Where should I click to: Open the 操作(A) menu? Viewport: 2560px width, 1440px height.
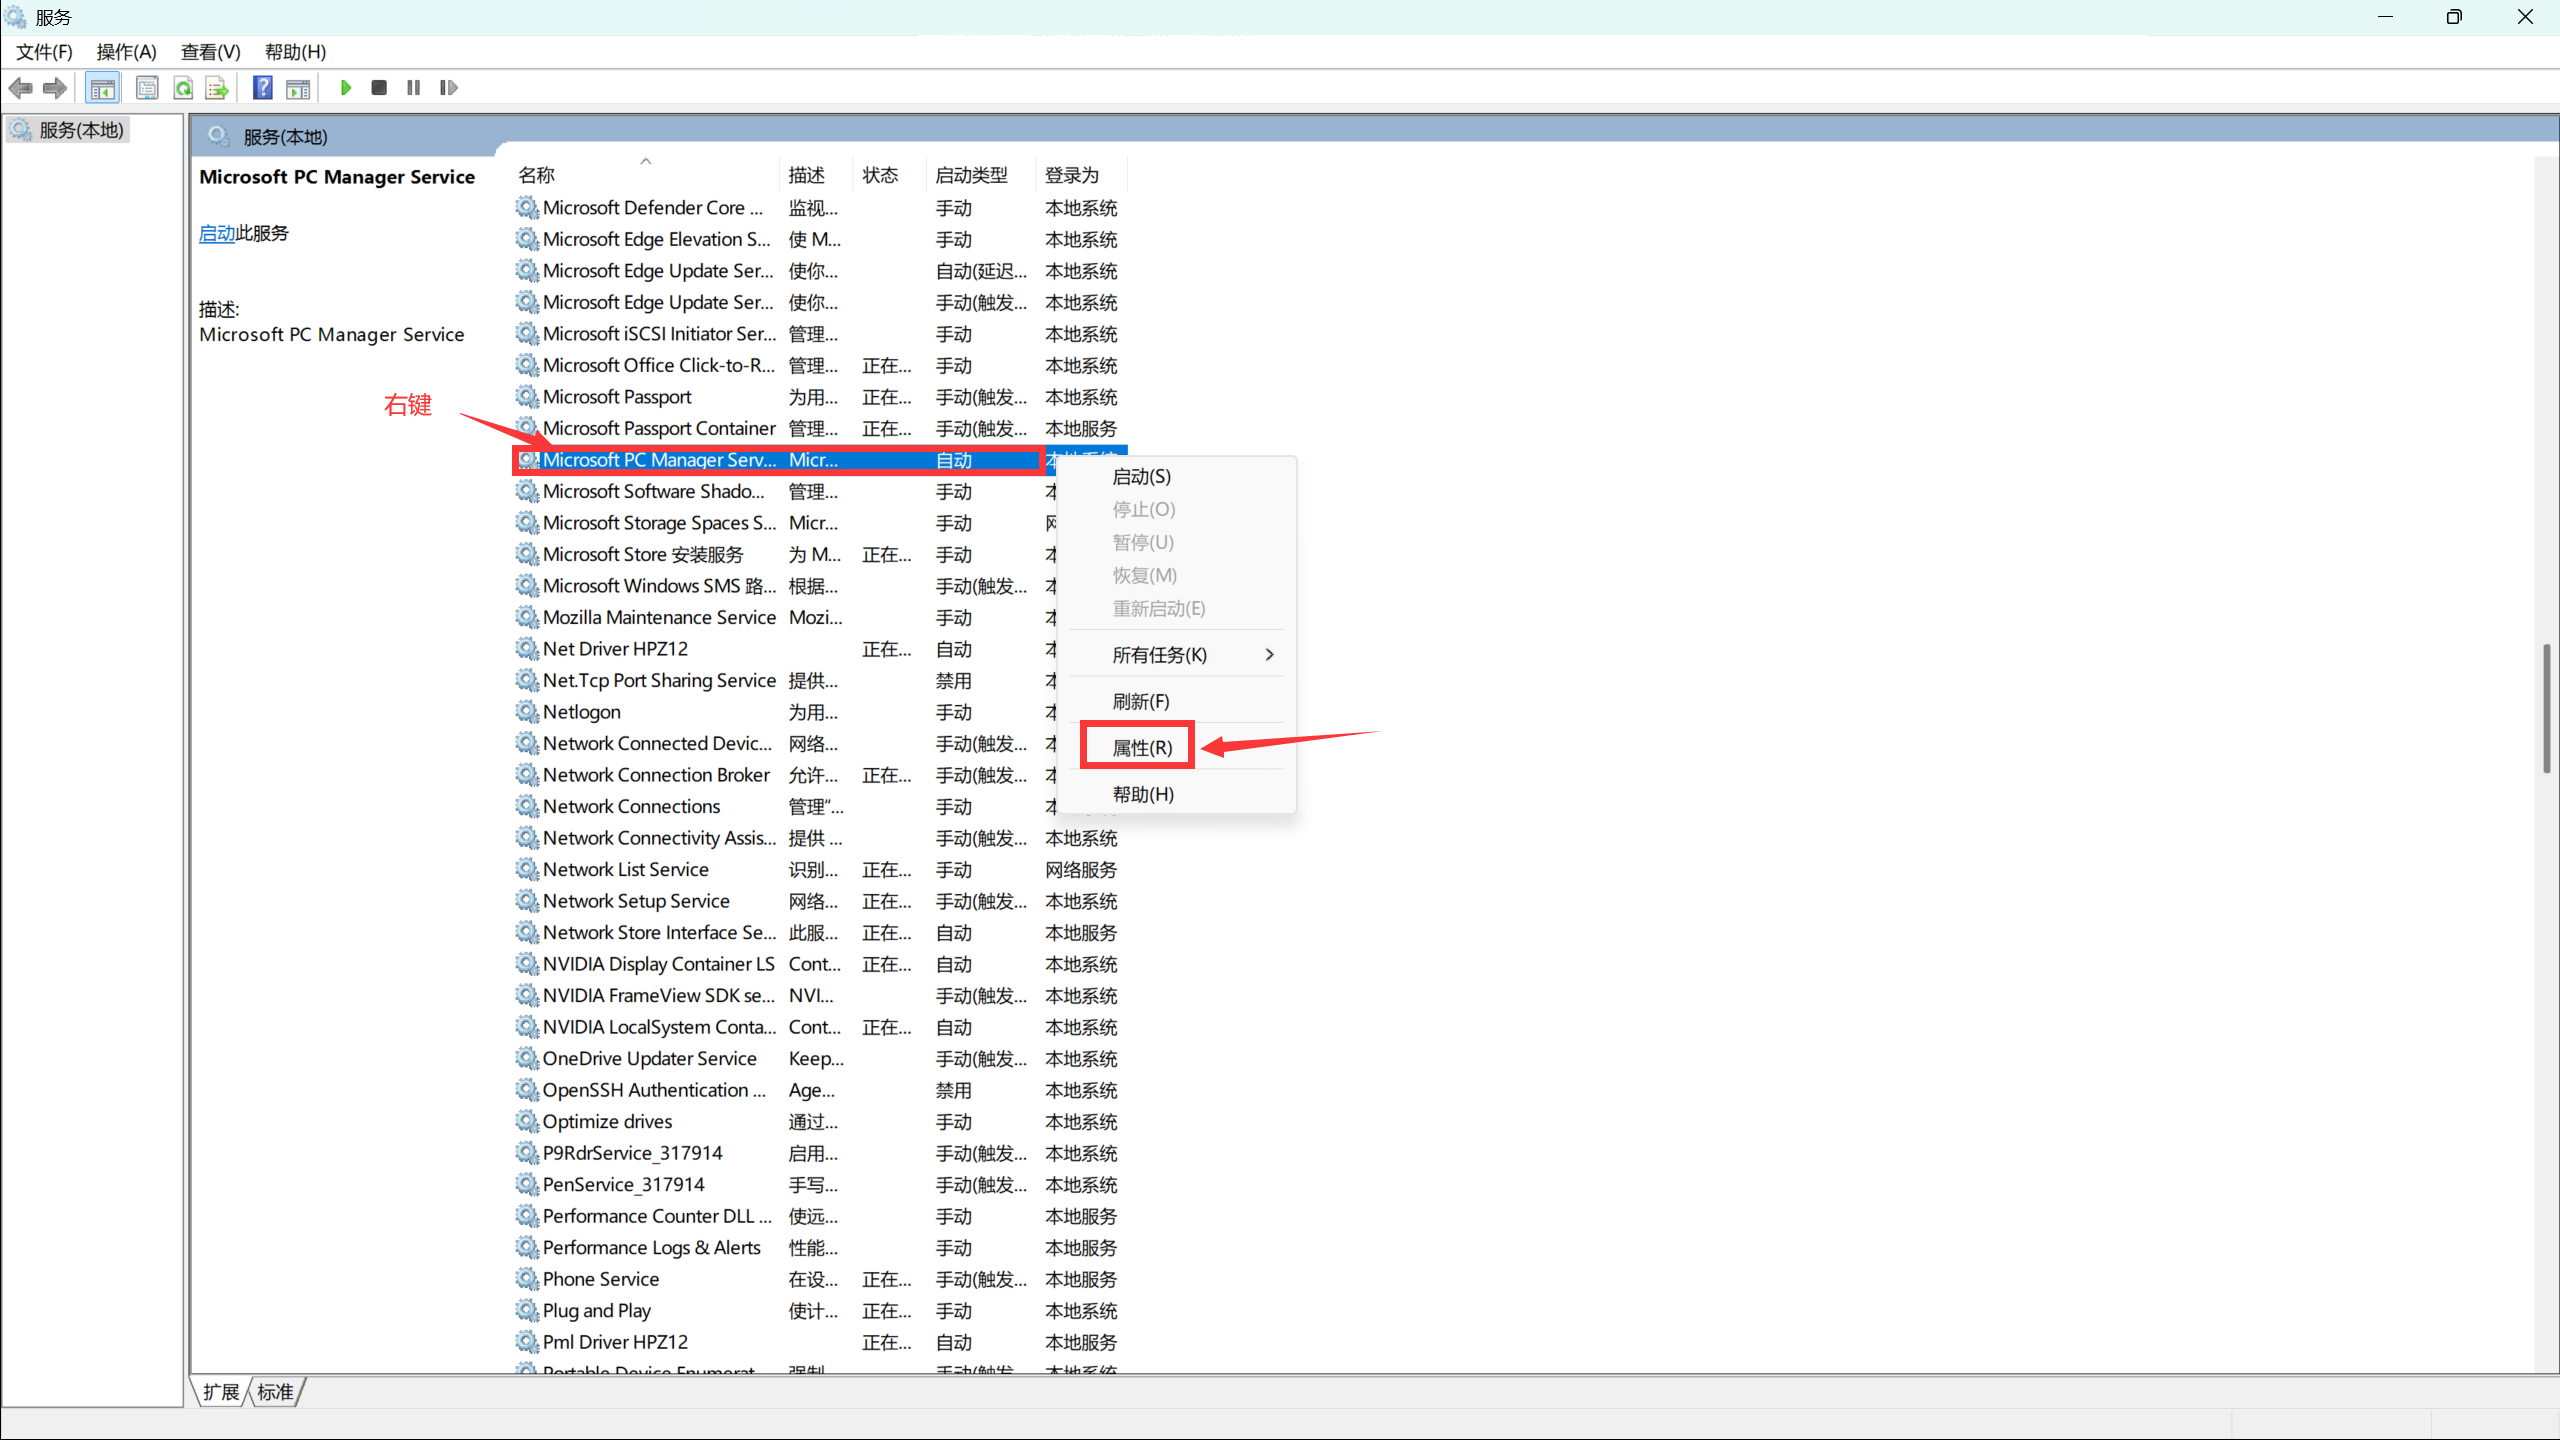(126, 52)
